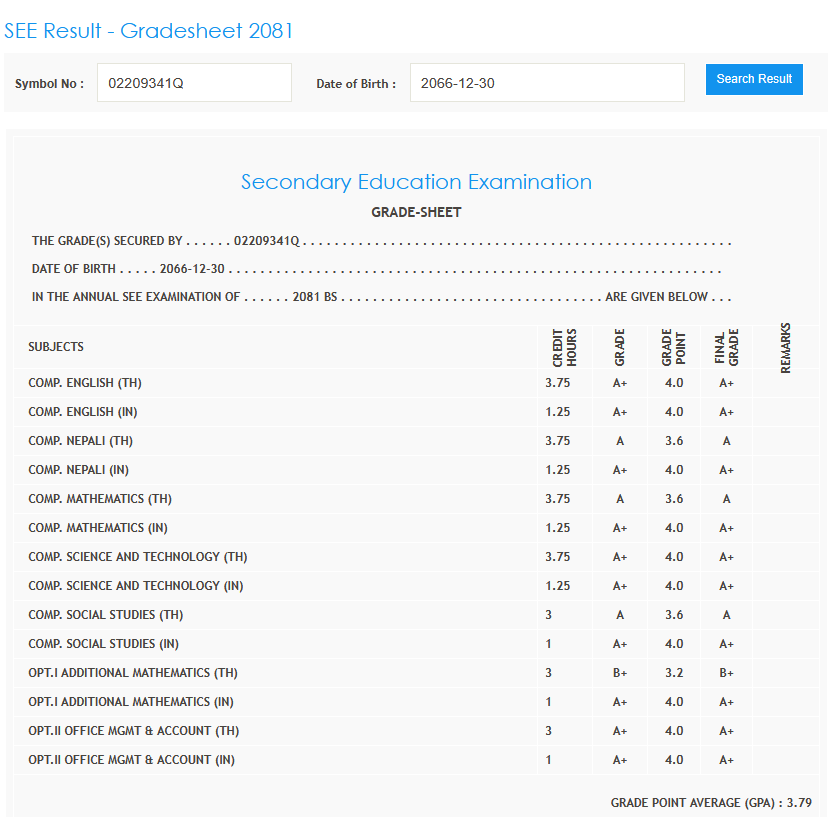Viewport: 838px width, 817px height.
Task: Click the Search Result button
Action: click(x=754, y=79)
